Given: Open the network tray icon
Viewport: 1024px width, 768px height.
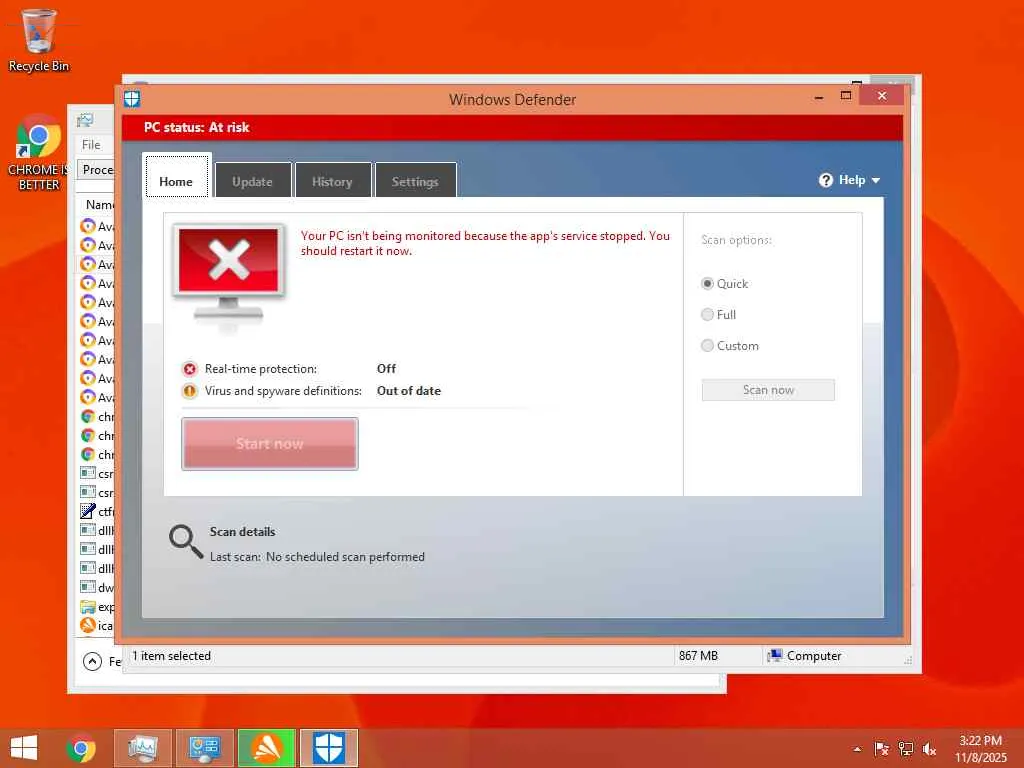Looking at the screenshot, I should (906, 749).
